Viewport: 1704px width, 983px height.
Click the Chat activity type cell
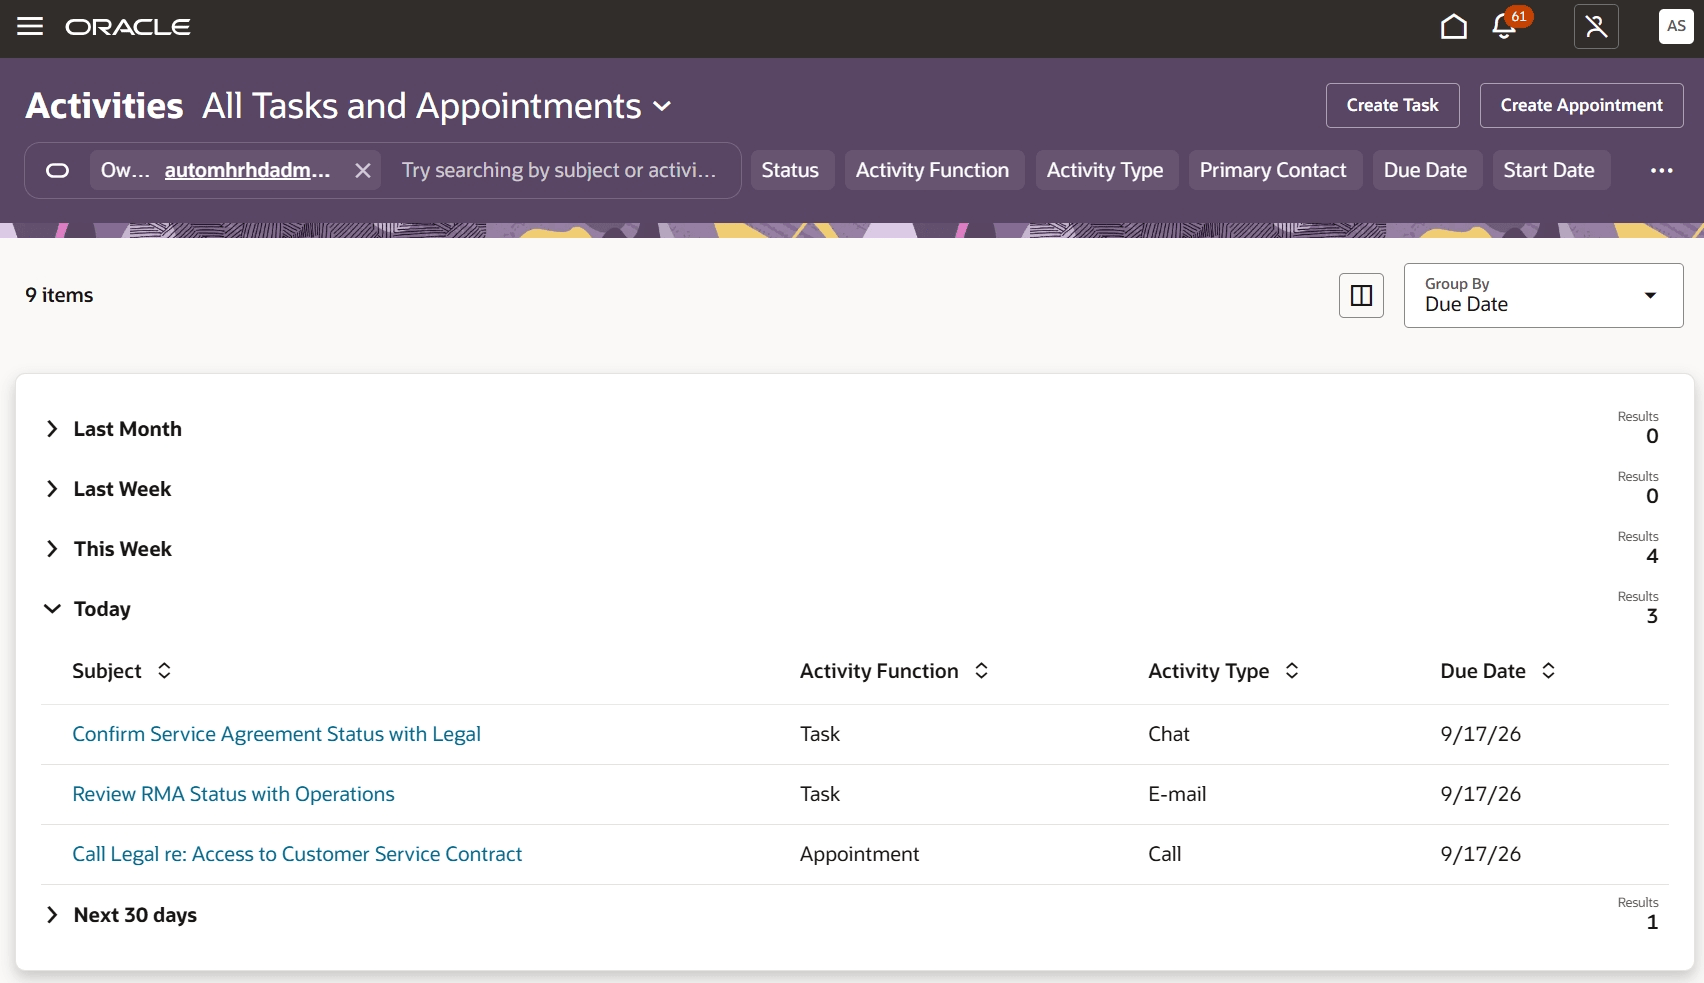point(1168,735)
